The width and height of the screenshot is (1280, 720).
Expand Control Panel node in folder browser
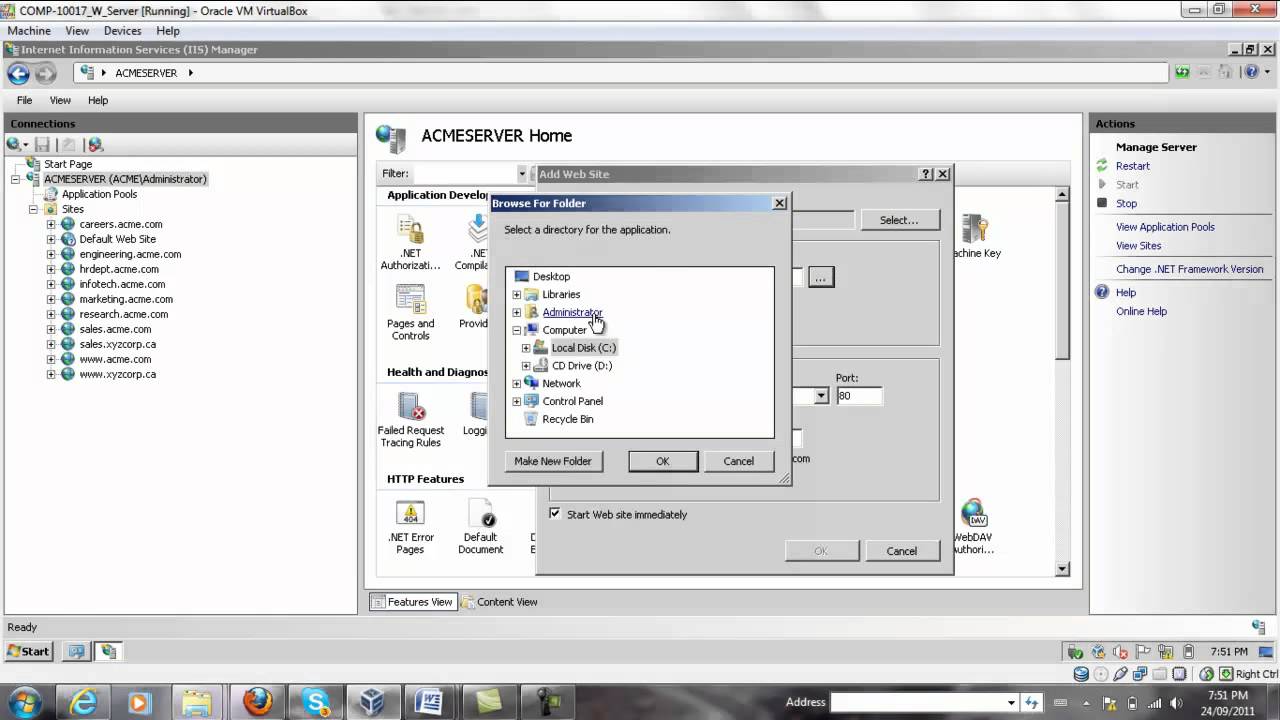(x=517, y=401)
